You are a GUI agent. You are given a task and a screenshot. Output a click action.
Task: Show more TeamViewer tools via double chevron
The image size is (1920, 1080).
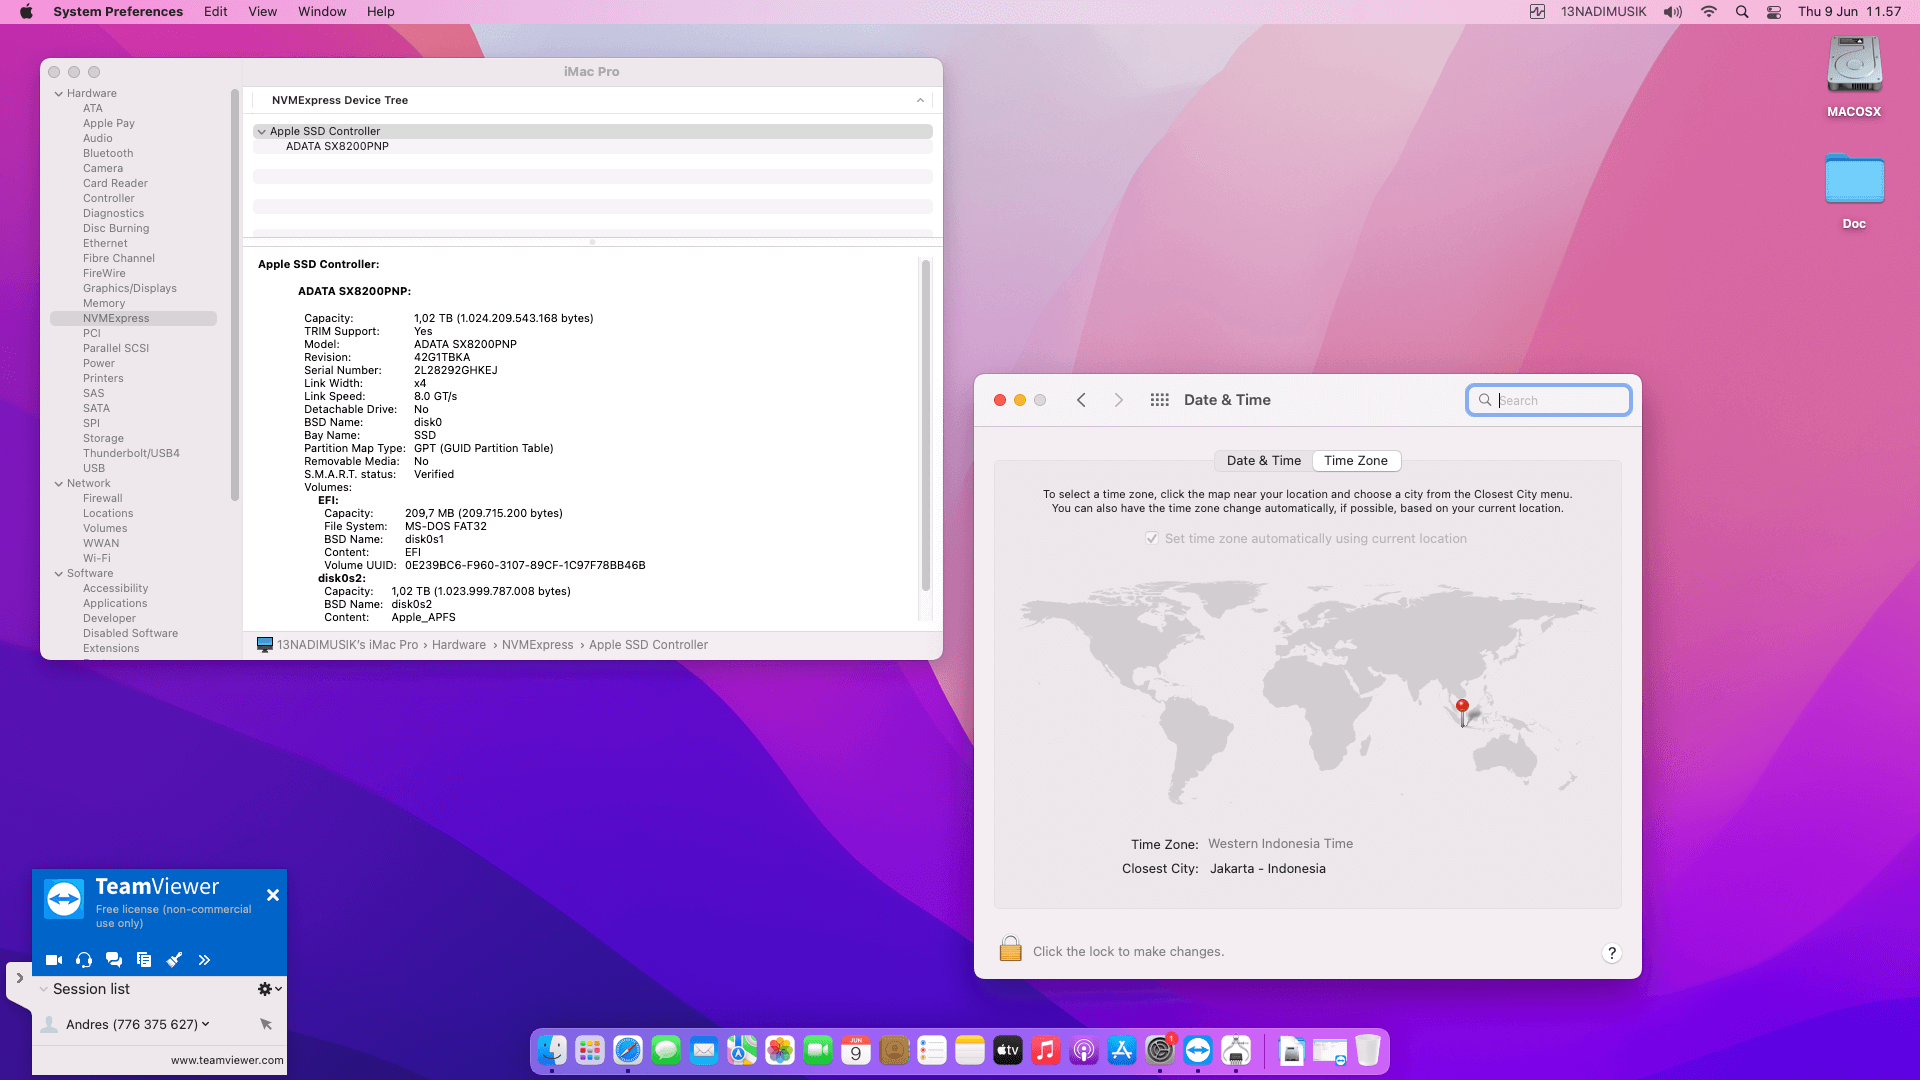click(x=204, y=960)
